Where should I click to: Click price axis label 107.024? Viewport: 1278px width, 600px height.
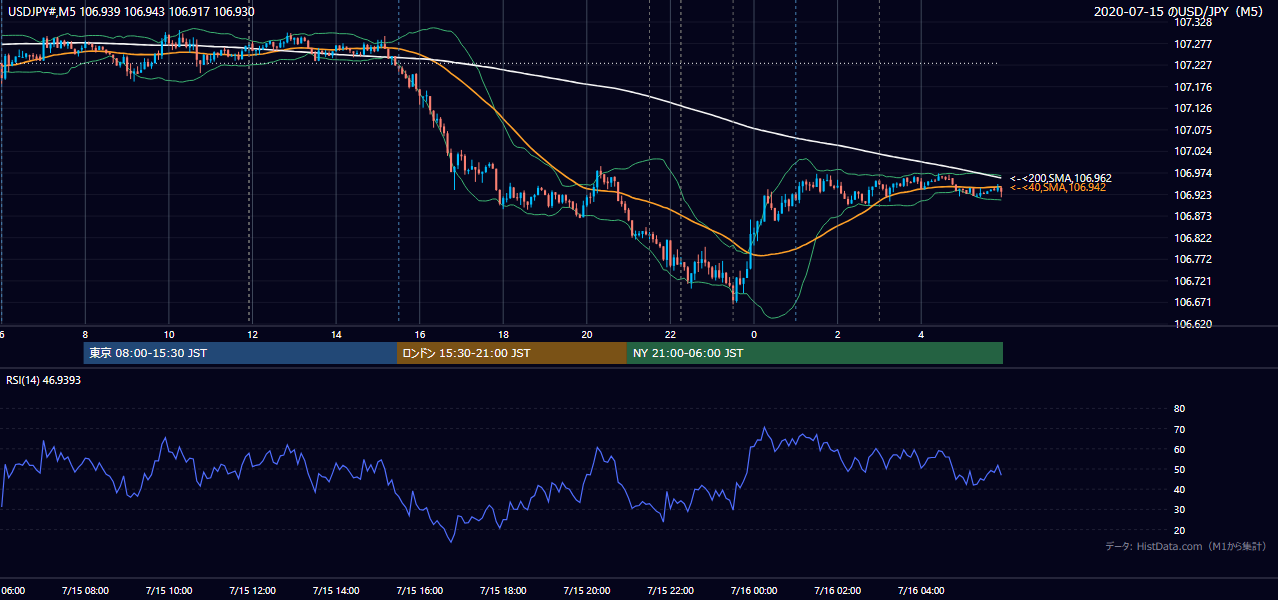pos(1193,151)
